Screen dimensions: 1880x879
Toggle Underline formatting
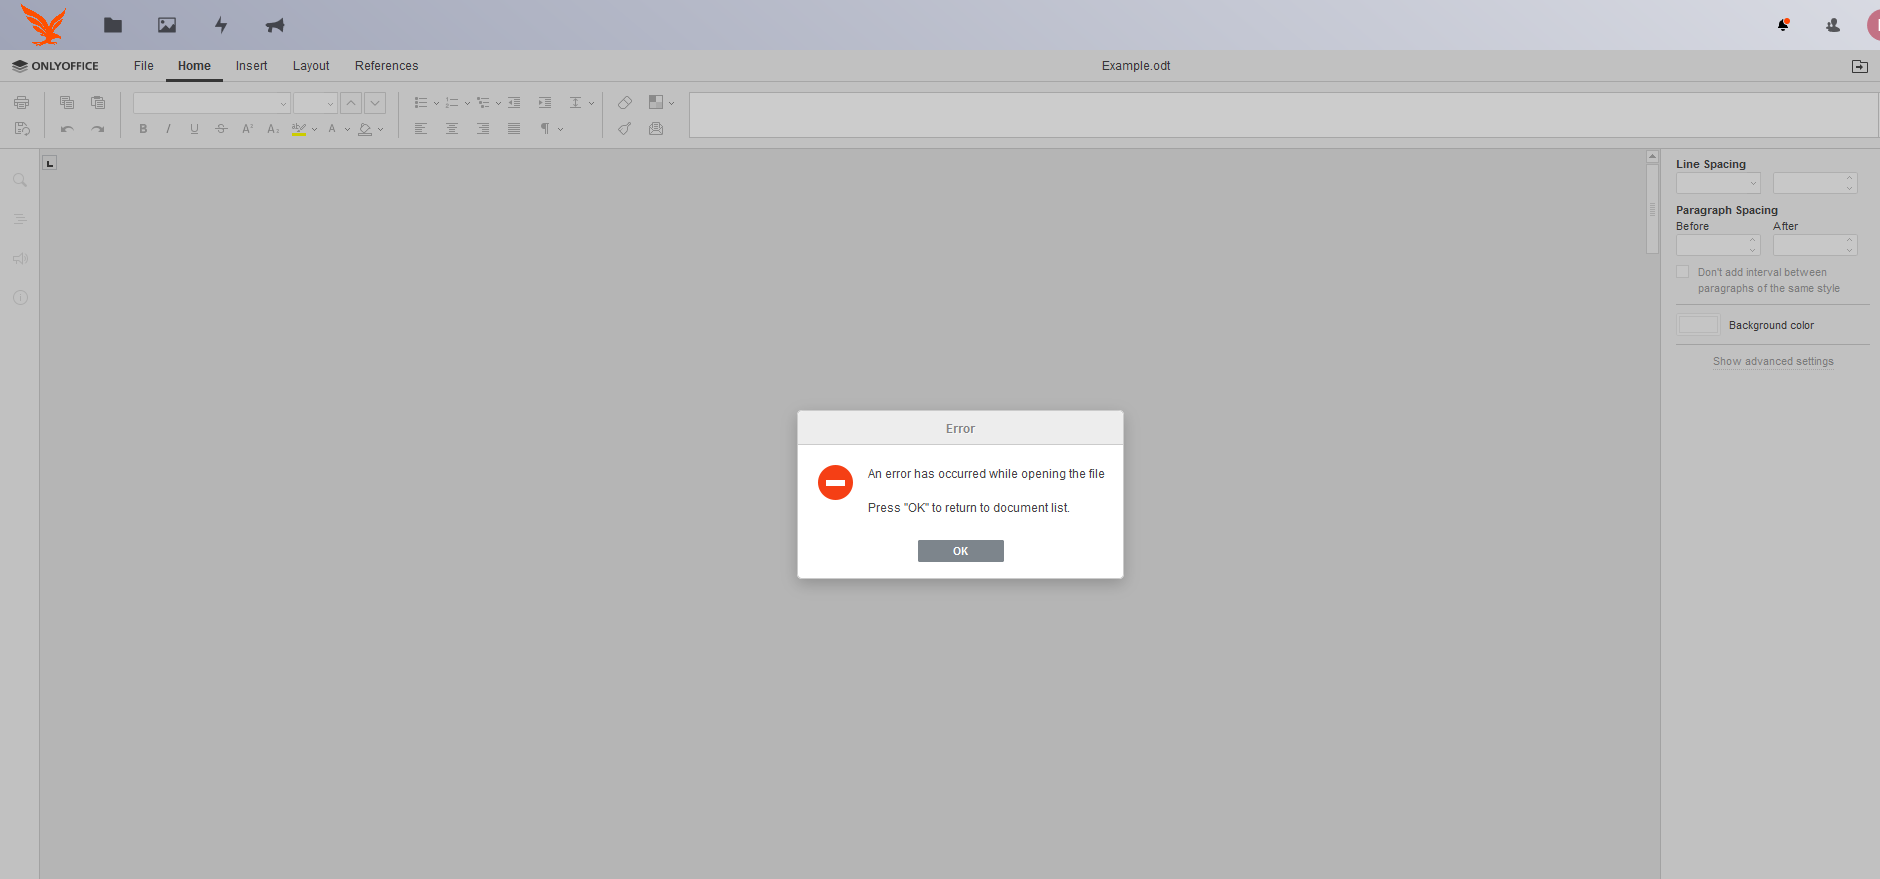194,128
